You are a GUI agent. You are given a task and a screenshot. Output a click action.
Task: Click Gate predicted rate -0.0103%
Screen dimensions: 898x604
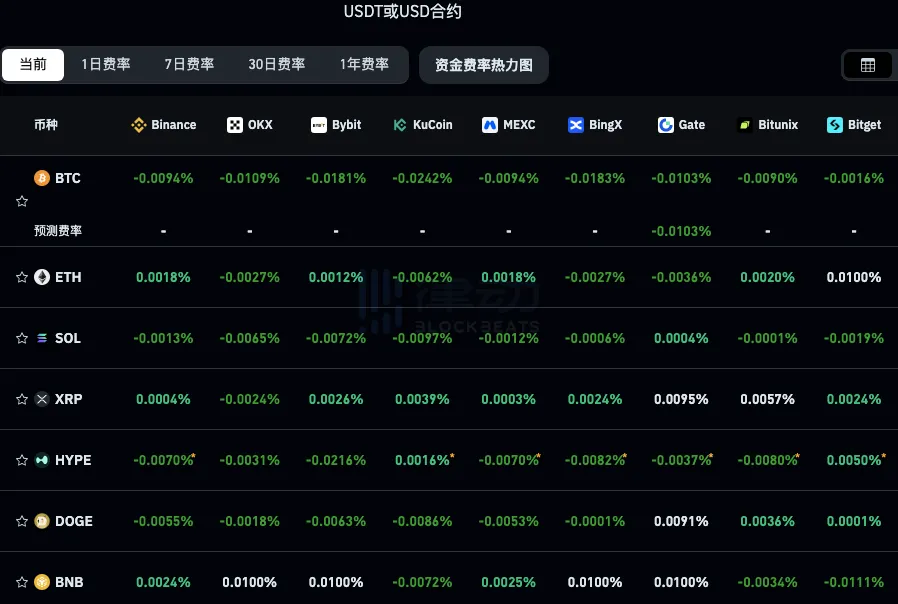point(681,231)
